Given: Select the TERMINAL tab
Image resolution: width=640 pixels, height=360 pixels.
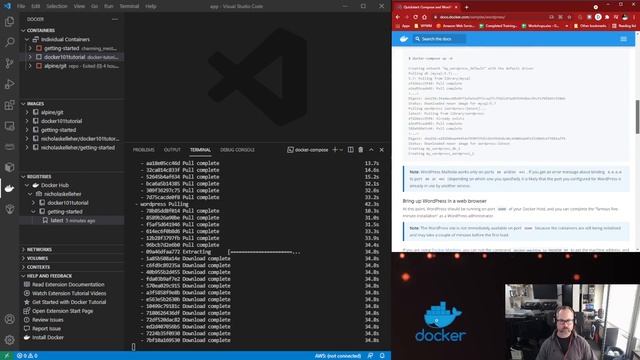Looking at the screenshot, I should [x=200, y=150].
